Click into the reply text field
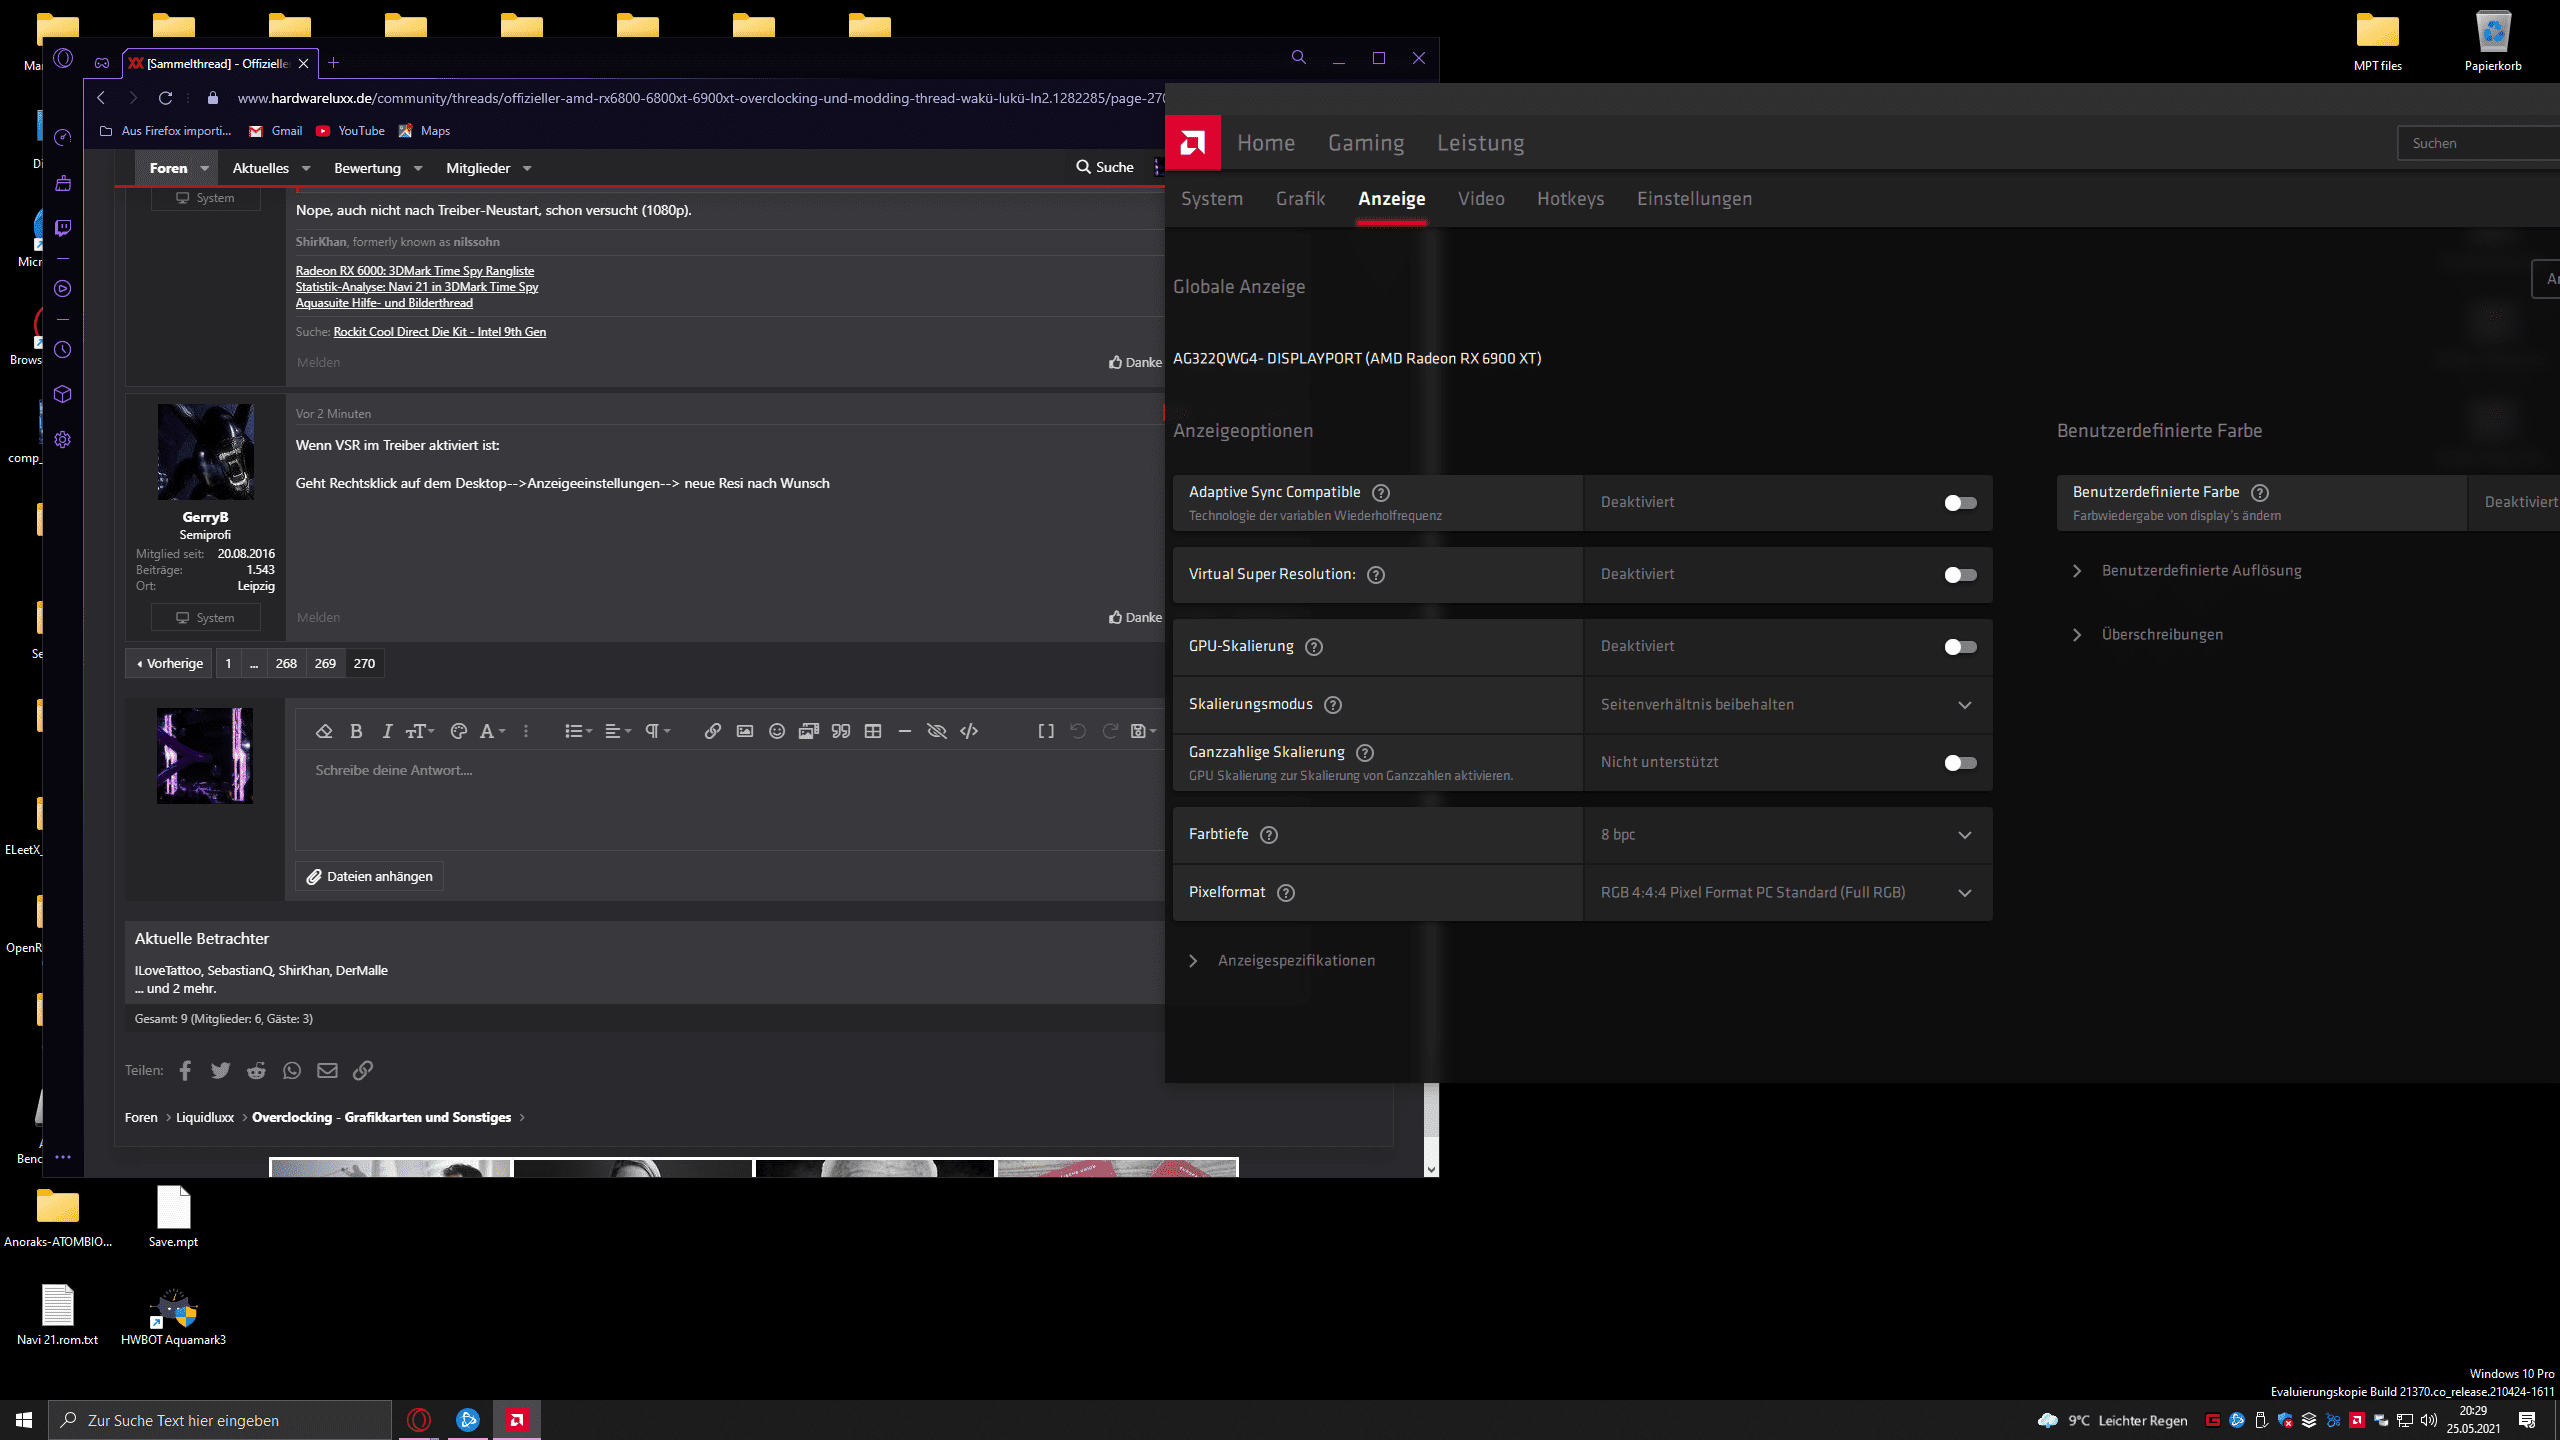Screen dimensions: 2560x1440 (730, 800)
